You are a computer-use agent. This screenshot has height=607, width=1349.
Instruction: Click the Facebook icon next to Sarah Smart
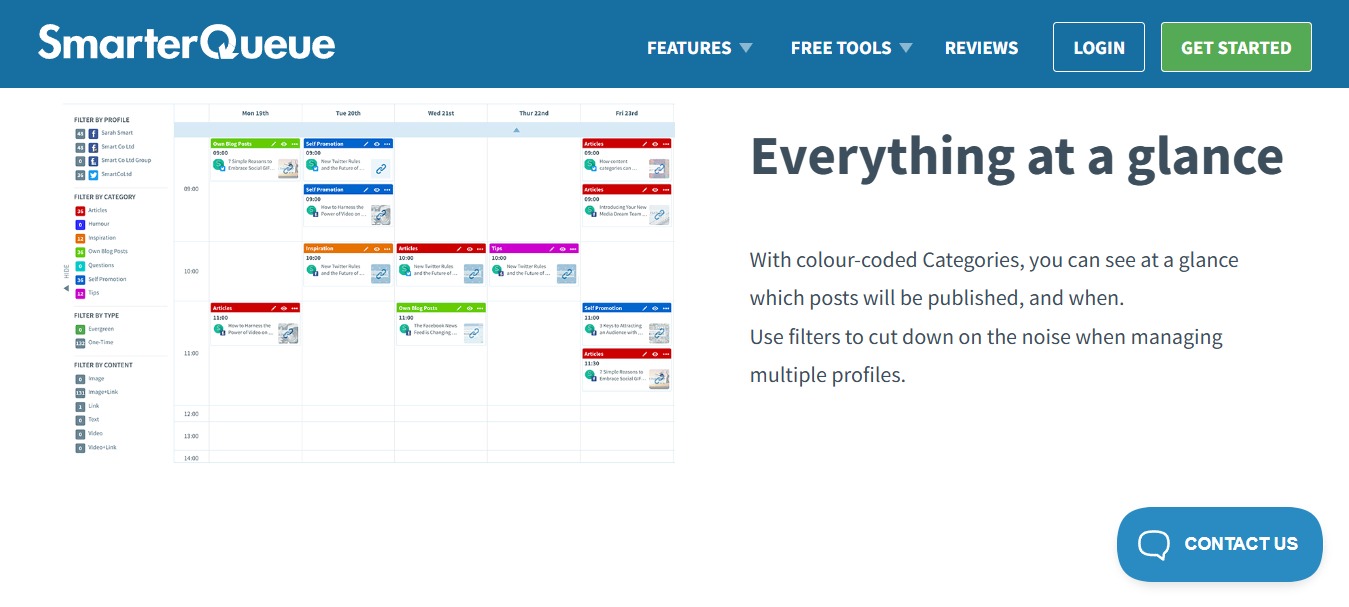coord(93,133)
